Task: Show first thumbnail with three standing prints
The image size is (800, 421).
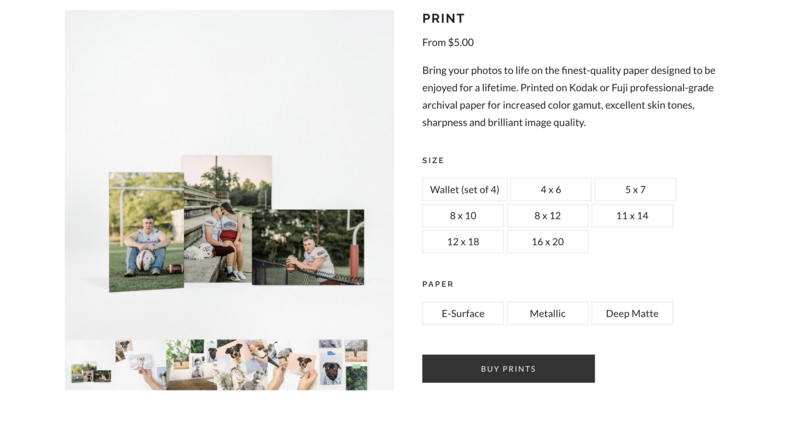Action: click(90, 365)
